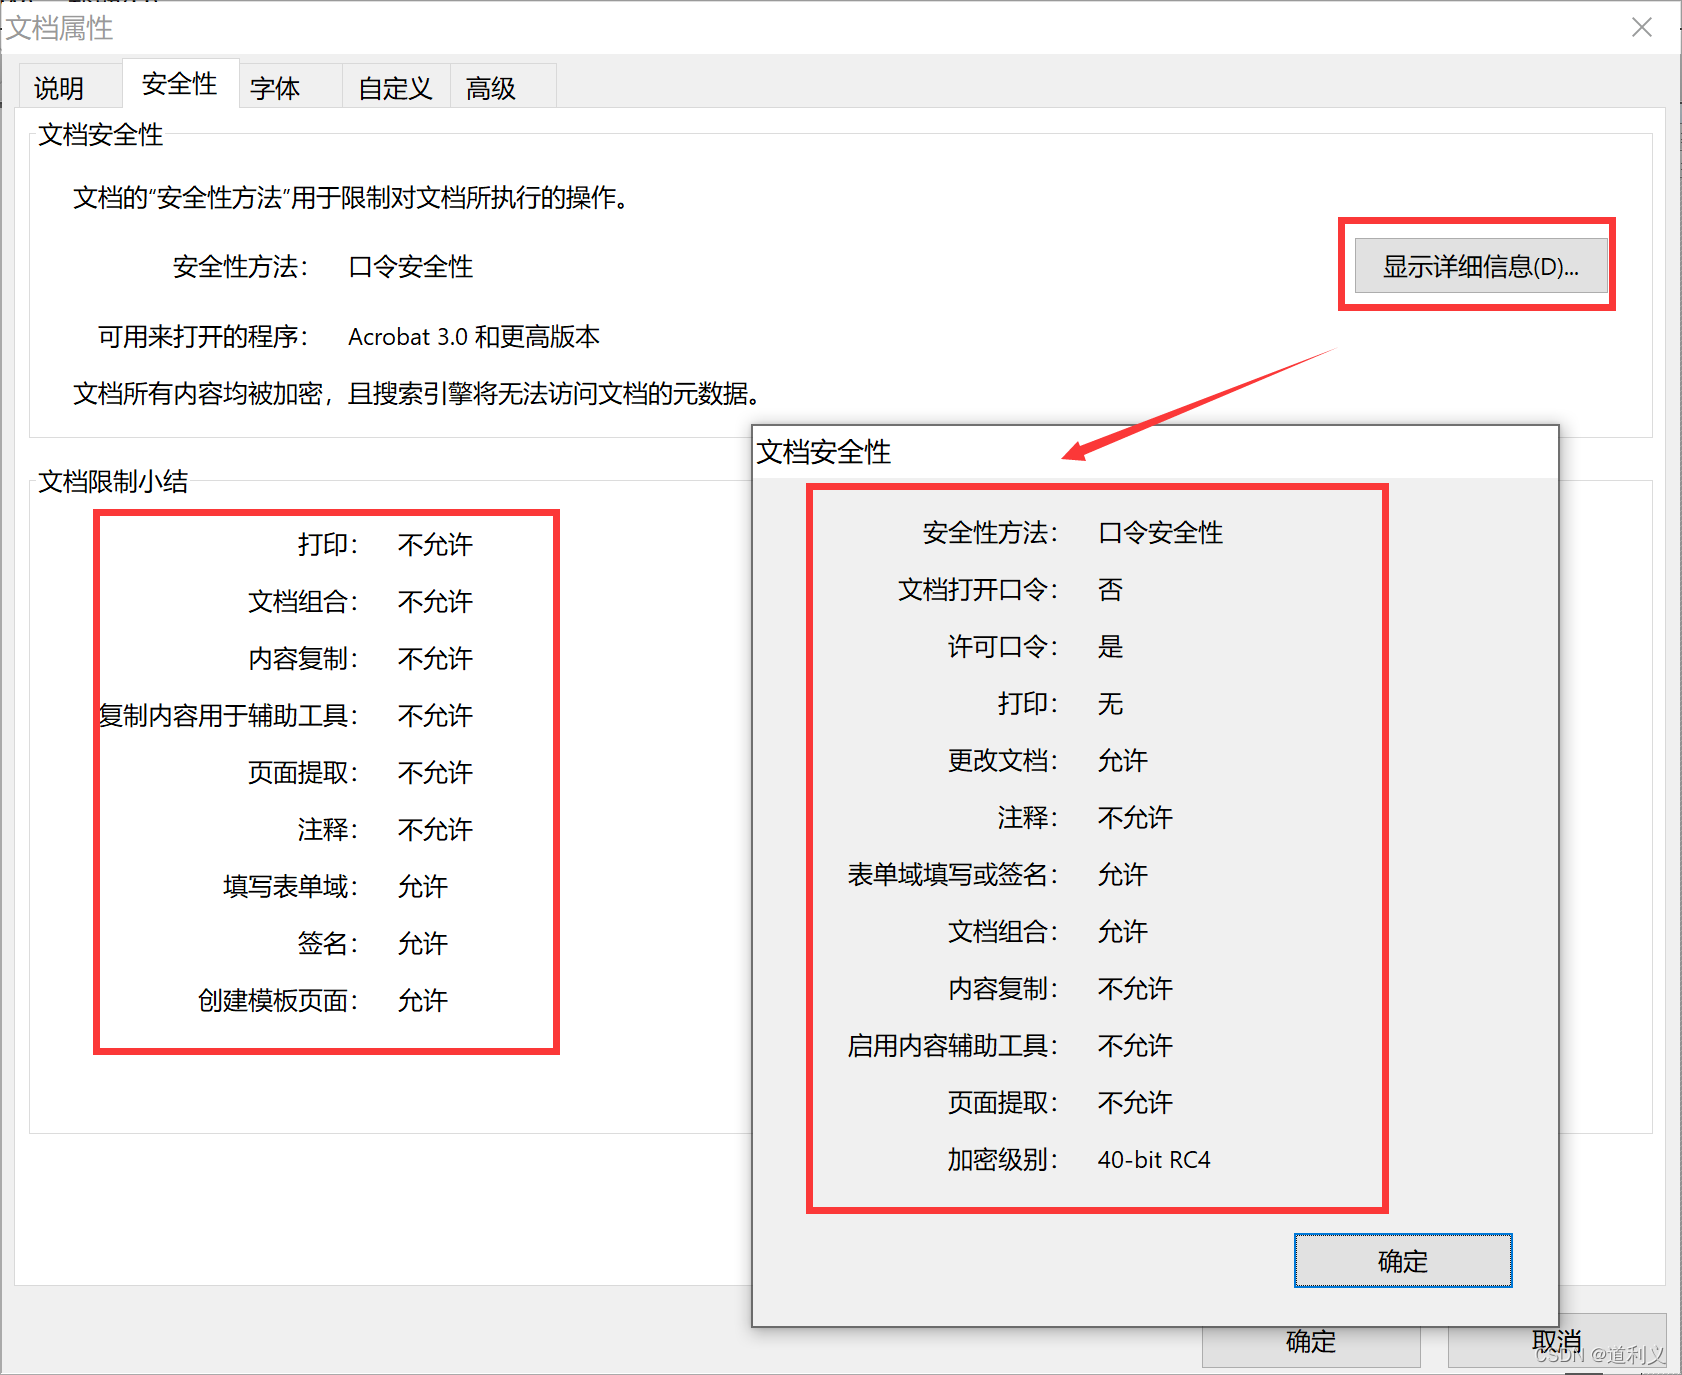The image size is (1682, 1375).
Task: Click 否 next to 文档打开口令
Action: (x=1110, y=590)
